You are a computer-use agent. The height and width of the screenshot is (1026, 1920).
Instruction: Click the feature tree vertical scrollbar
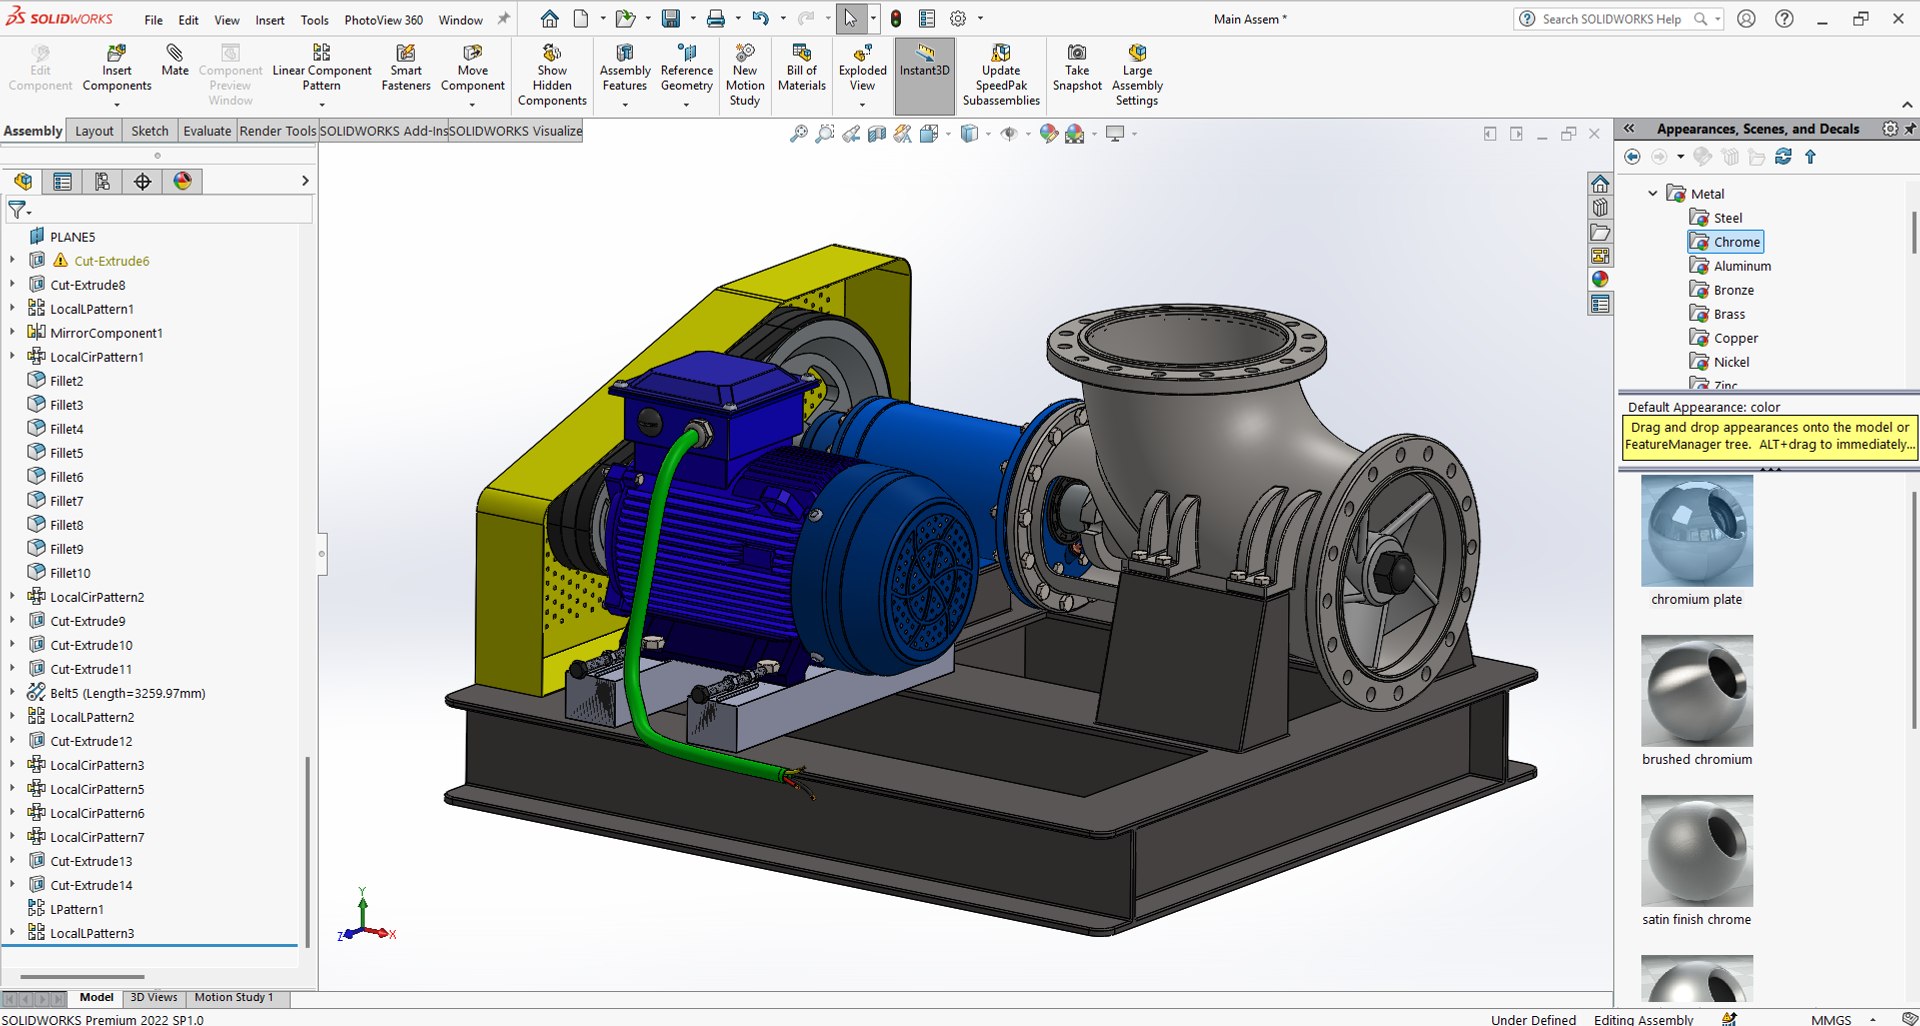pyautogui.click(x=307, y=850)
